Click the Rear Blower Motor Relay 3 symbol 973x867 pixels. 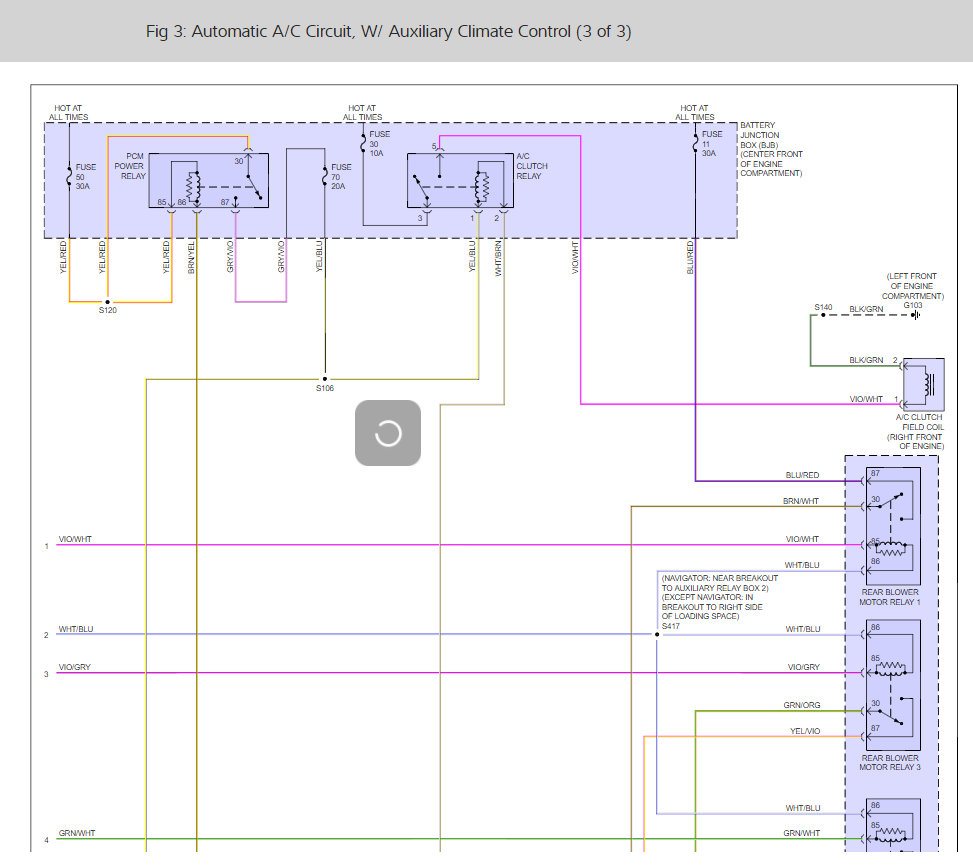coord(892,685)
